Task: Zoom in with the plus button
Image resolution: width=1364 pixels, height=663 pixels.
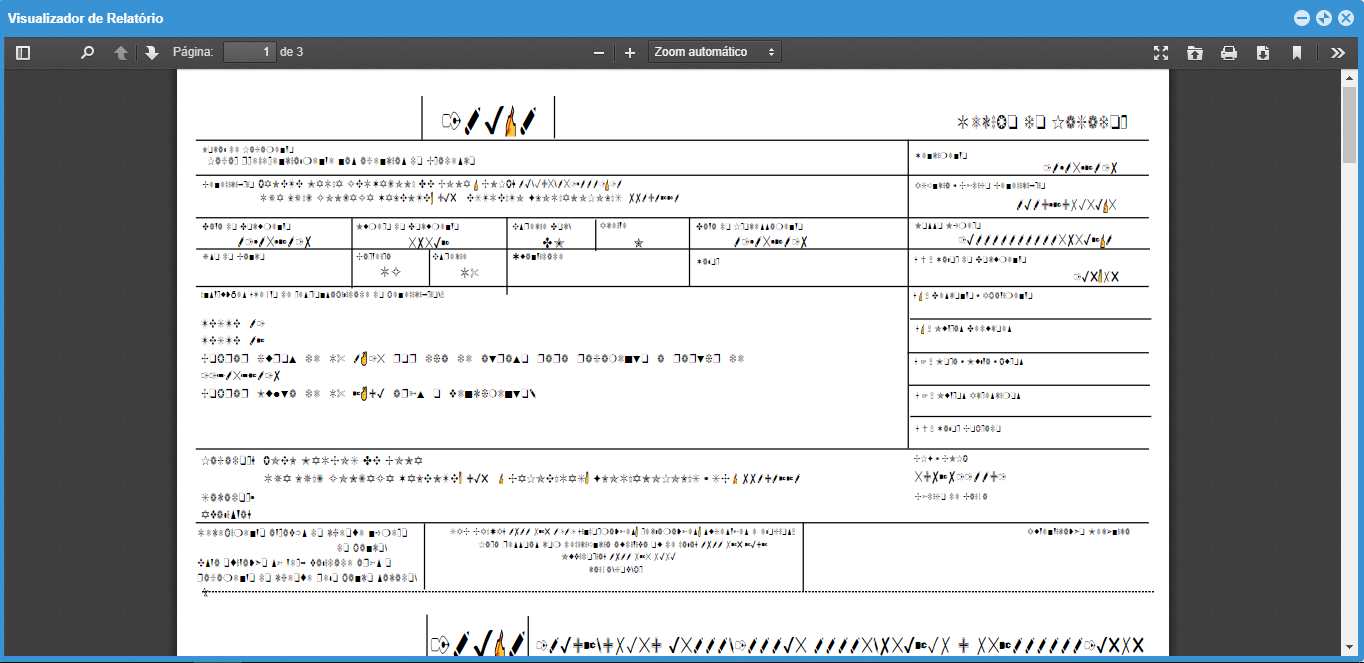Action: pos(630,53)
